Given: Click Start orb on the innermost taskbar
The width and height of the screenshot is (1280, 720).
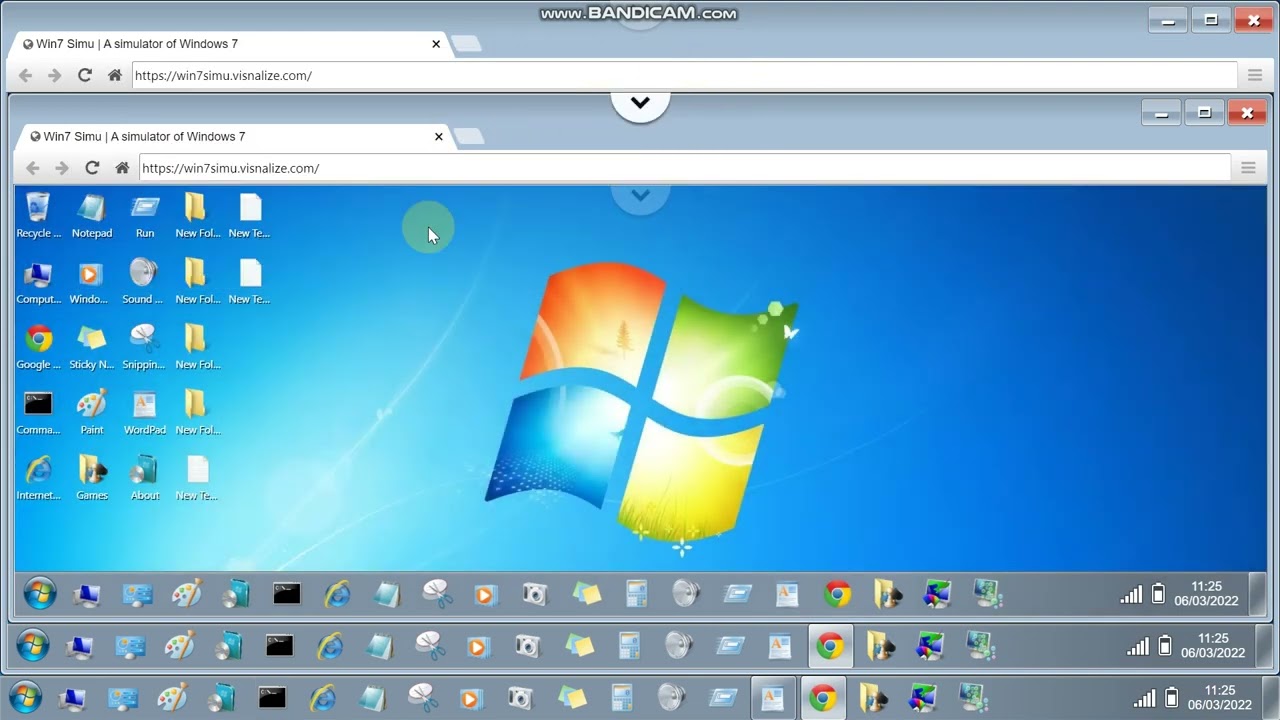Looking at the screenshot, I should (x=40, y=594).
